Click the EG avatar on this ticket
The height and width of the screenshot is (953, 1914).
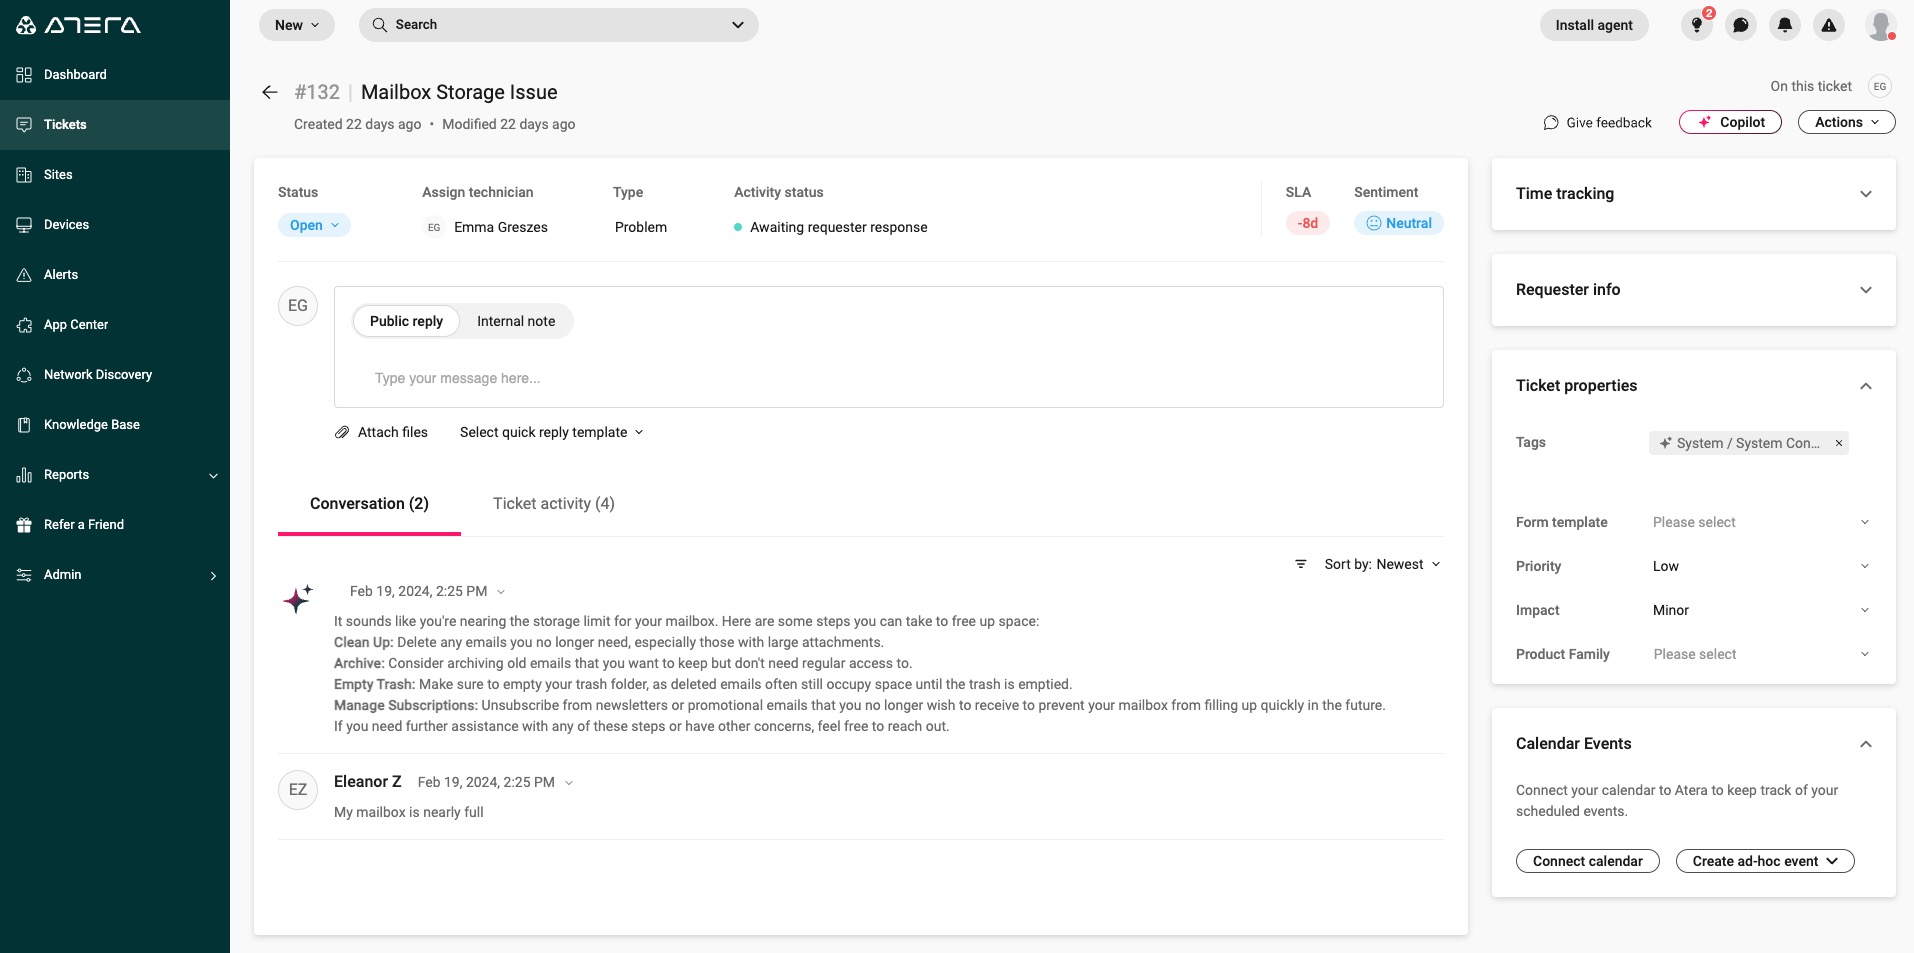[1880, 87]
